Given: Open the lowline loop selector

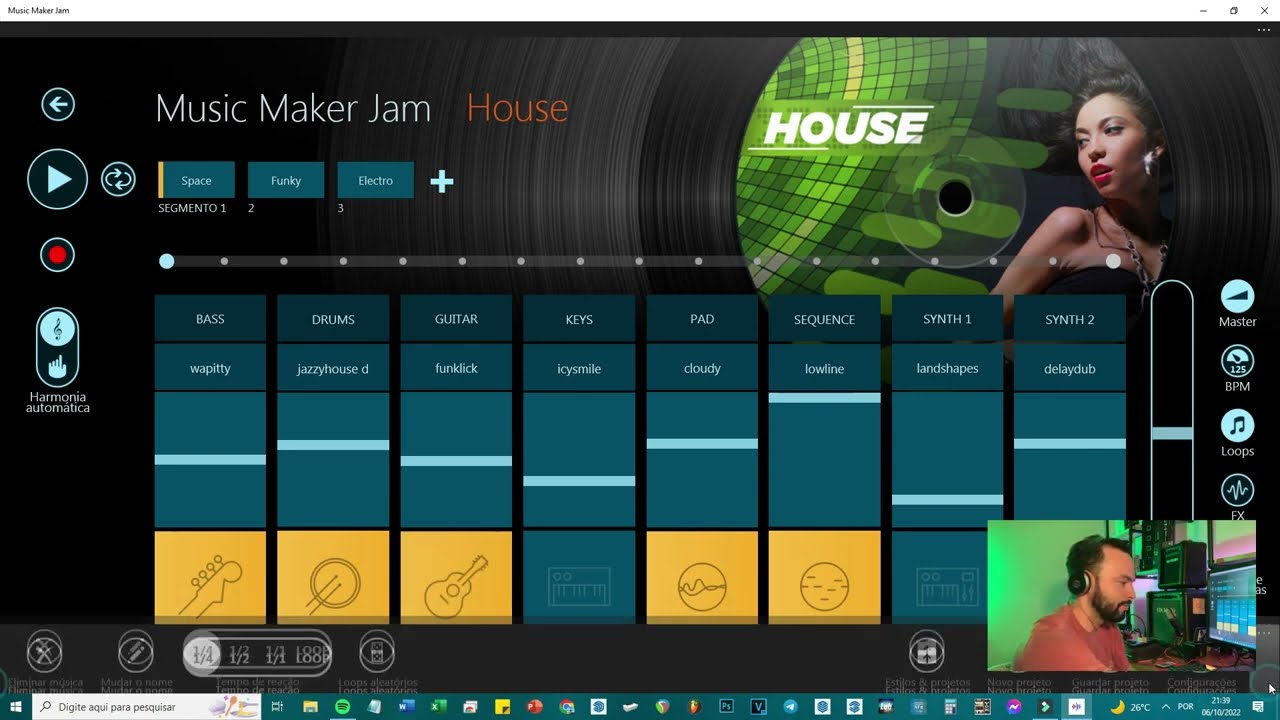Looking at the screenshot, I should point(824,368).
